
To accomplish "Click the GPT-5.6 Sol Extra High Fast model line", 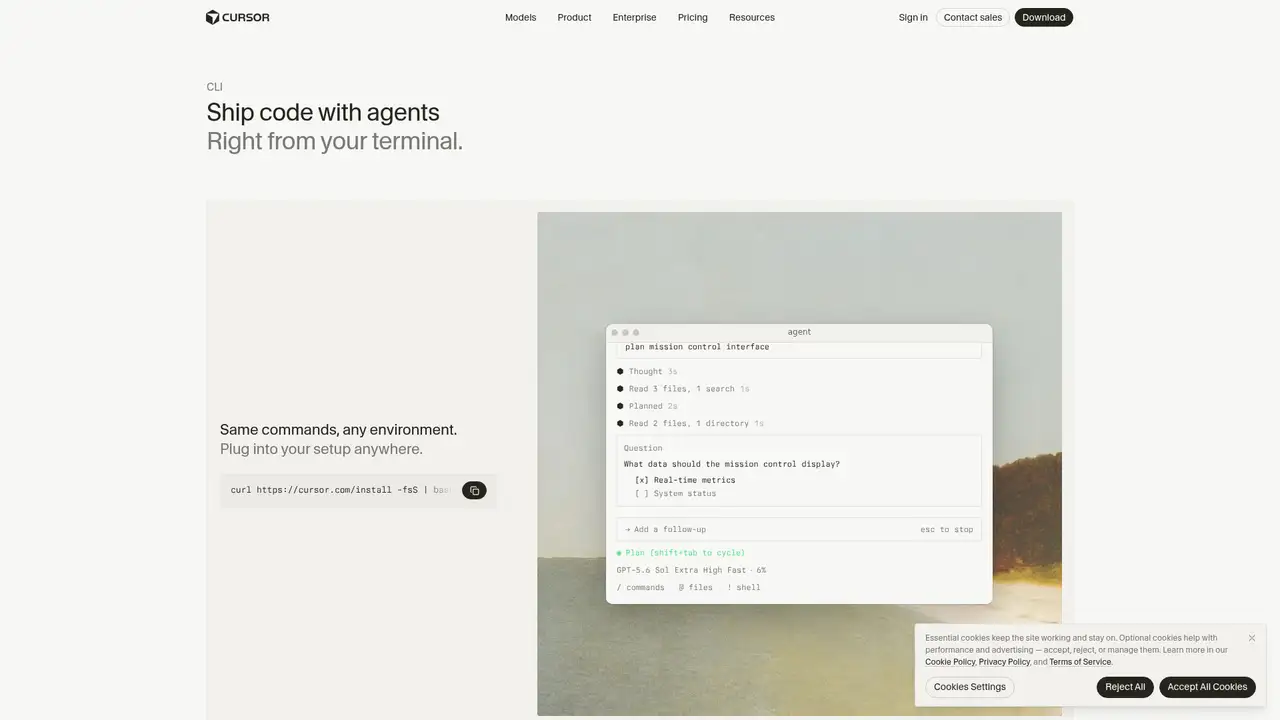I will 691,570.
